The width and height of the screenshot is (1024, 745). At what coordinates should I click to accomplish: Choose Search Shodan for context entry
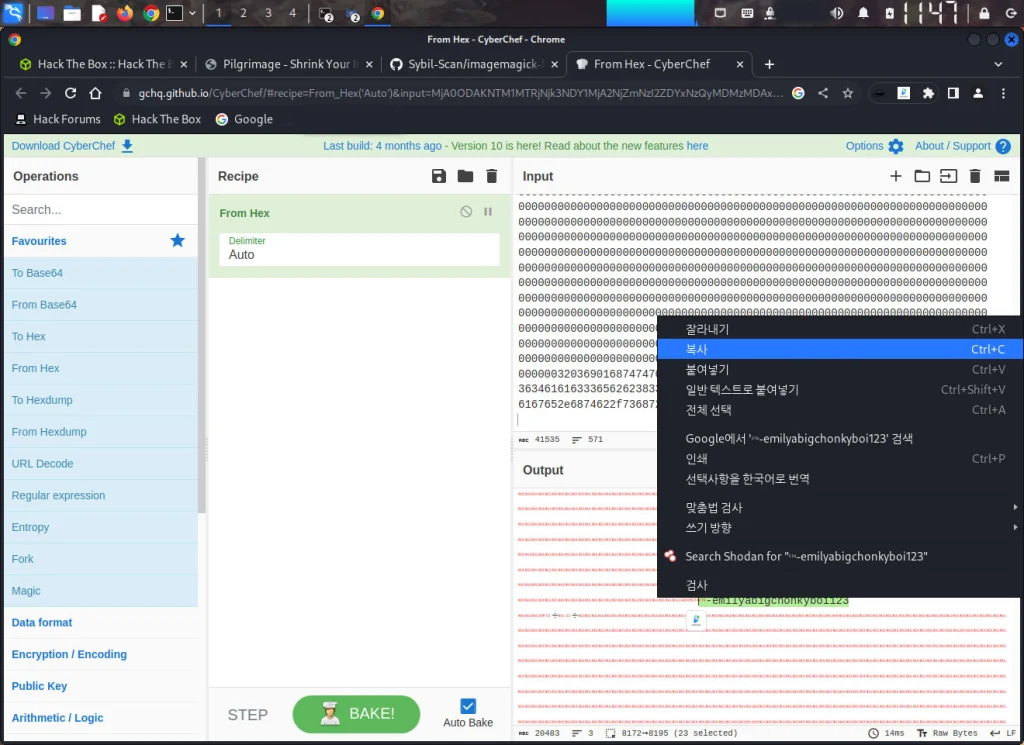pyautogui.click(x=840, y=556)
